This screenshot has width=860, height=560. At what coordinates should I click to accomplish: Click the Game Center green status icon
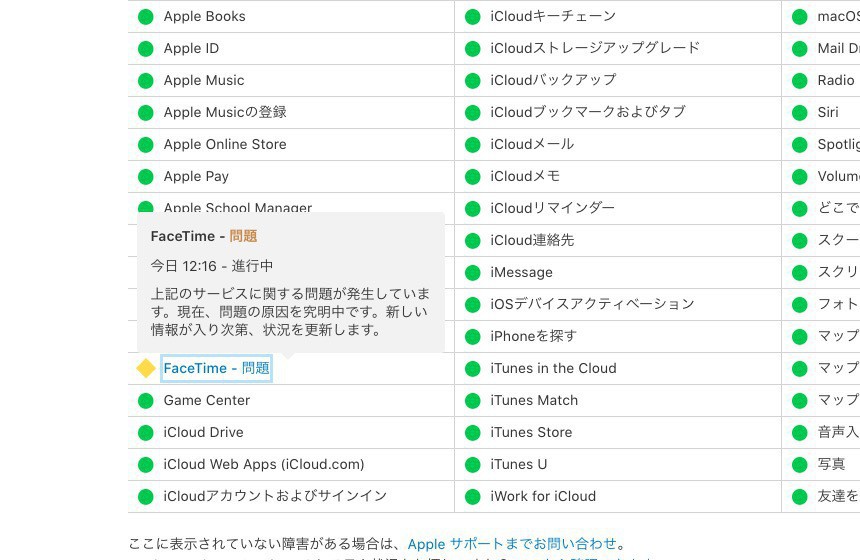coord(146,401)
